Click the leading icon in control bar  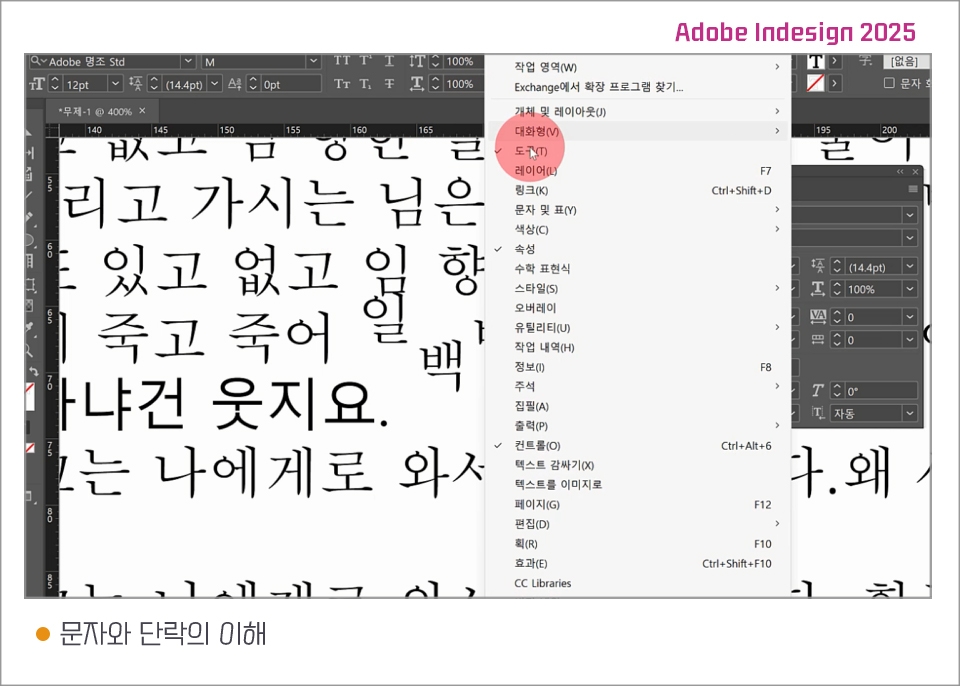[136, 84]
